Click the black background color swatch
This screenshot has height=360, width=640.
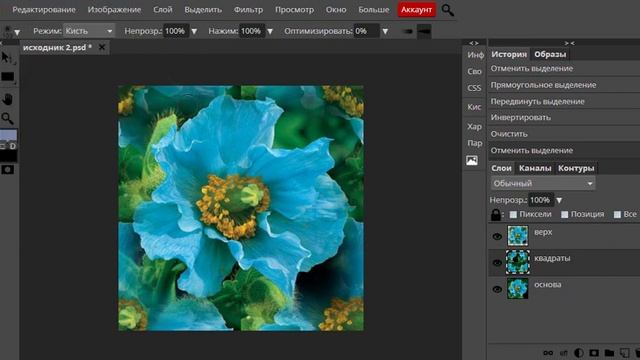pos(8,156)
